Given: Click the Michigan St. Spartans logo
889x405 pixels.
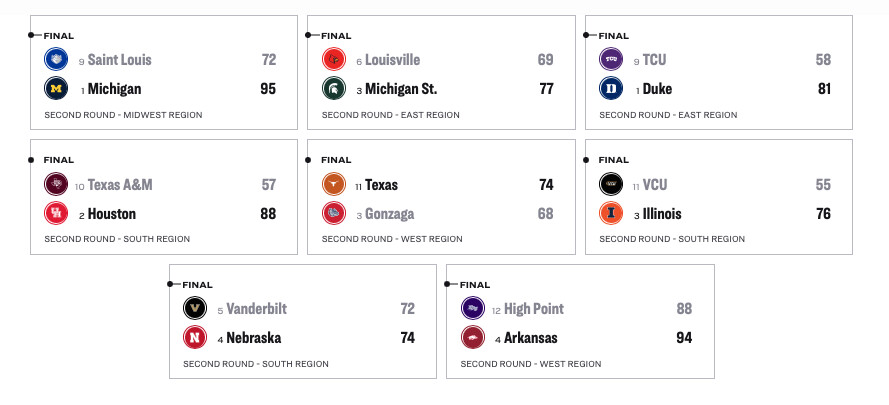Looking at the screenshot, I should (x=333, y=89).
